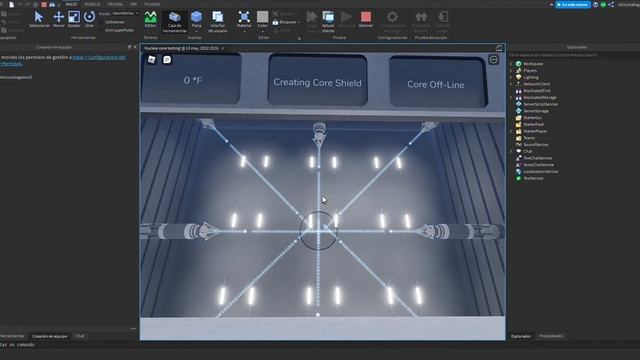Image resolution: width=640 pixels, height=360 pixels.
Task: Expand the ReplicatedStorage node
Action: 511,98
